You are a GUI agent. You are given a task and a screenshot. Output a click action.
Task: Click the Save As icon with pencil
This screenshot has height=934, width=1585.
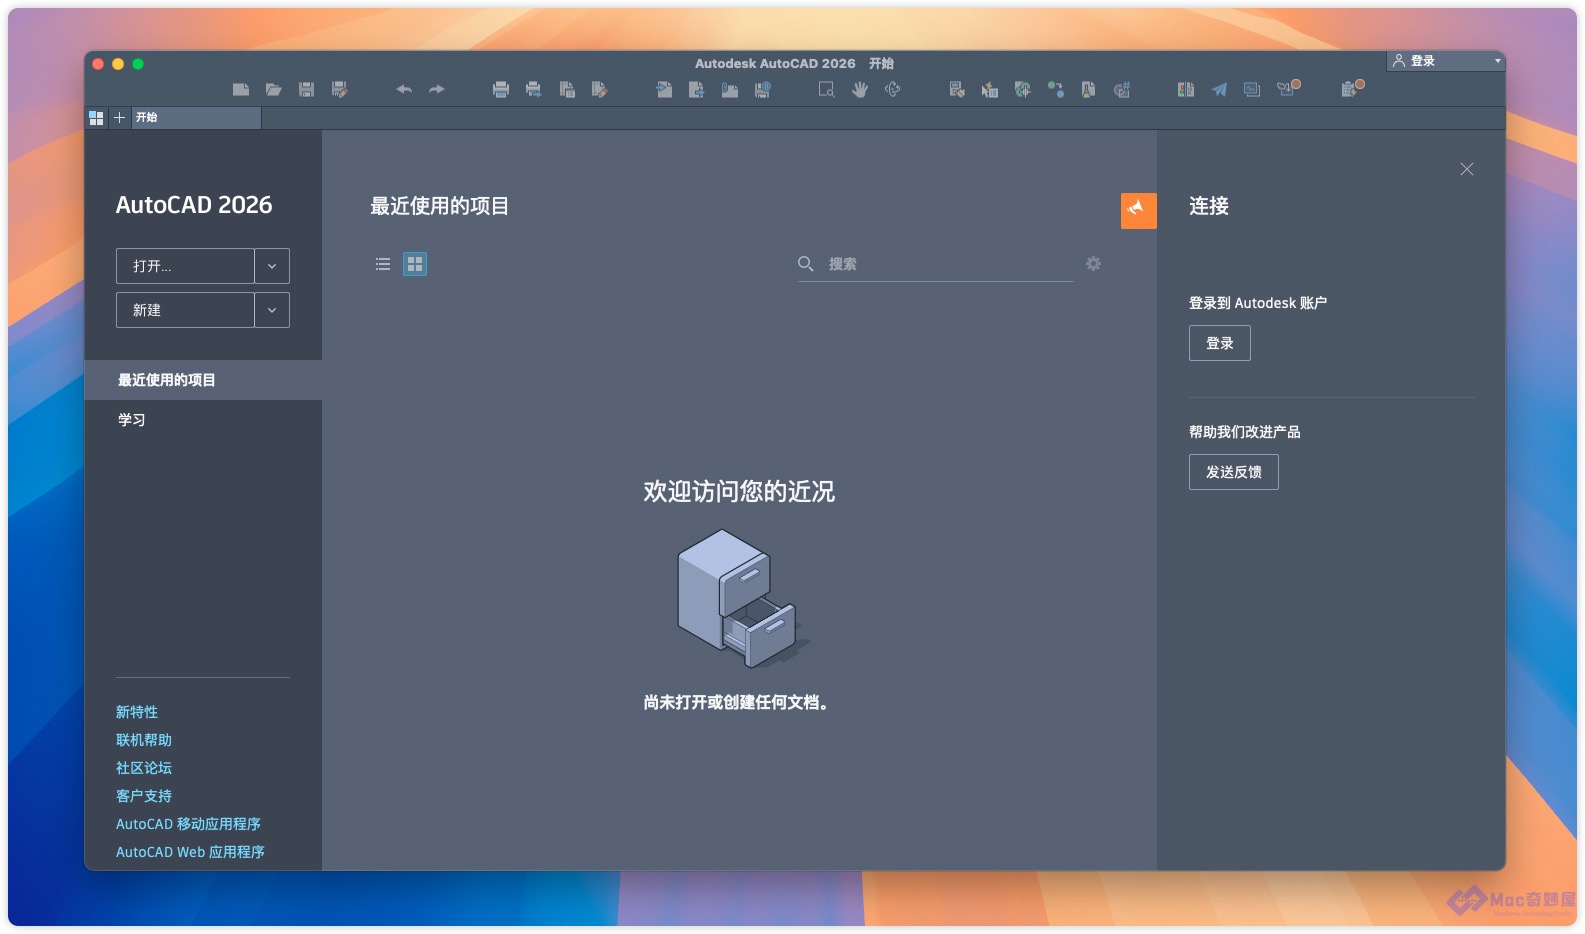coord(340,89)
